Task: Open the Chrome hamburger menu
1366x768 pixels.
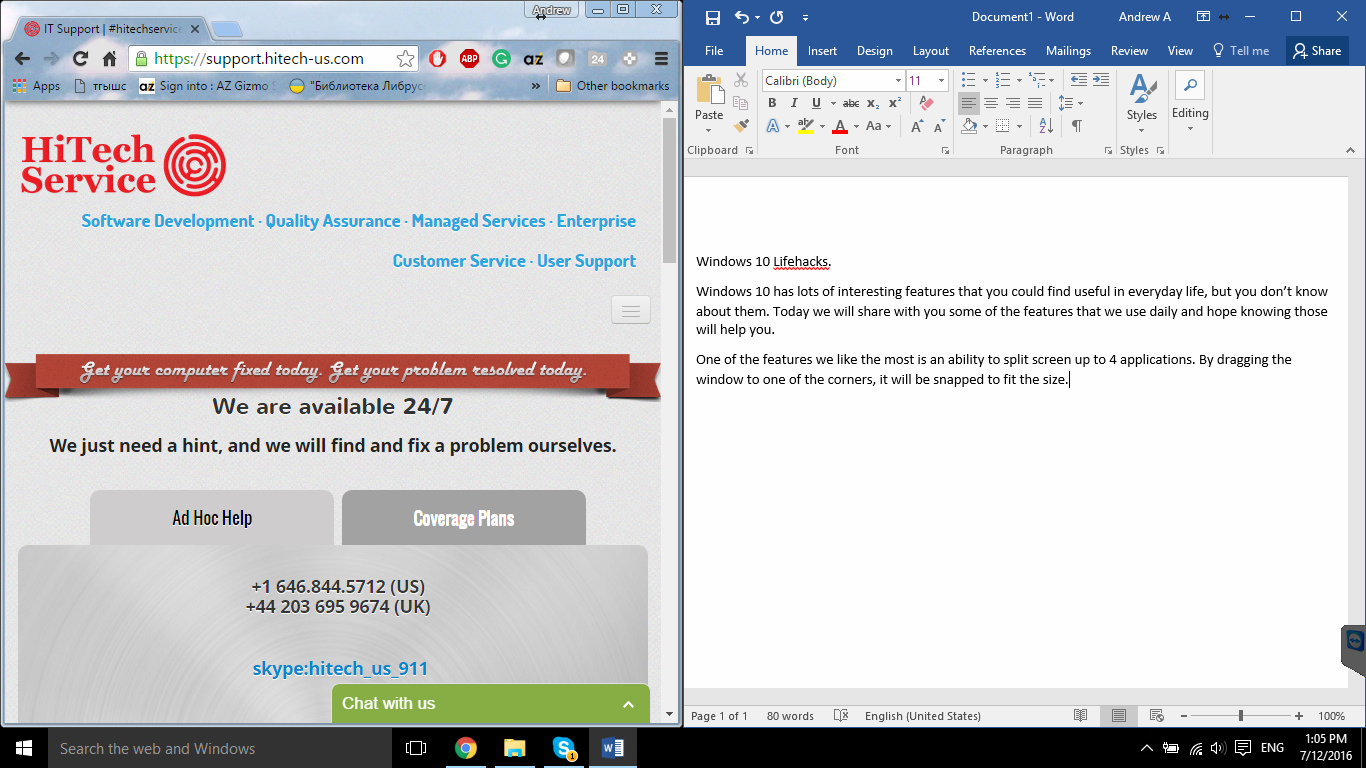Action: (x=661, y=59)
